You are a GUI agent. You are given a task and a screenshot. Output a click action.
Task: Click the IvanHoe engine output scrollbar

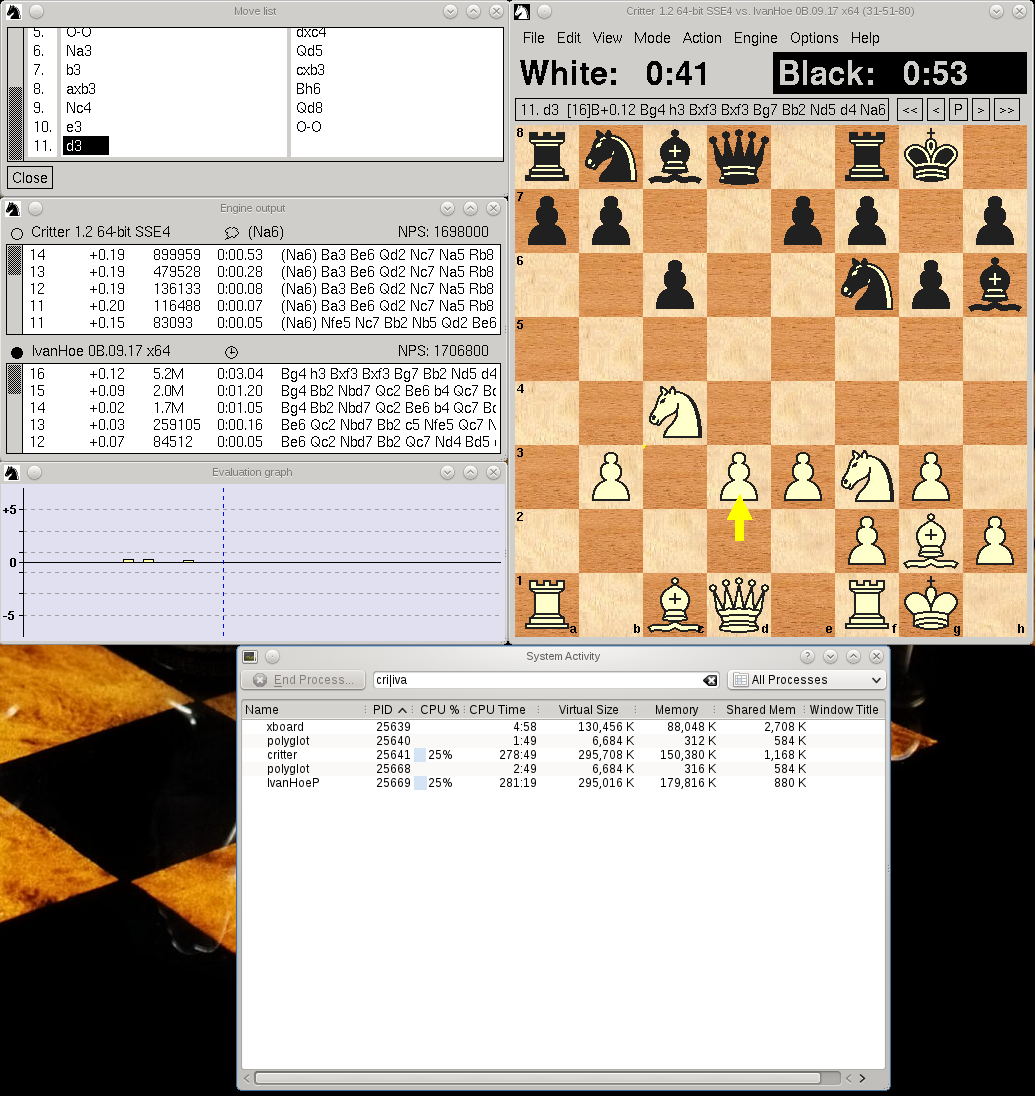point(14,408)
